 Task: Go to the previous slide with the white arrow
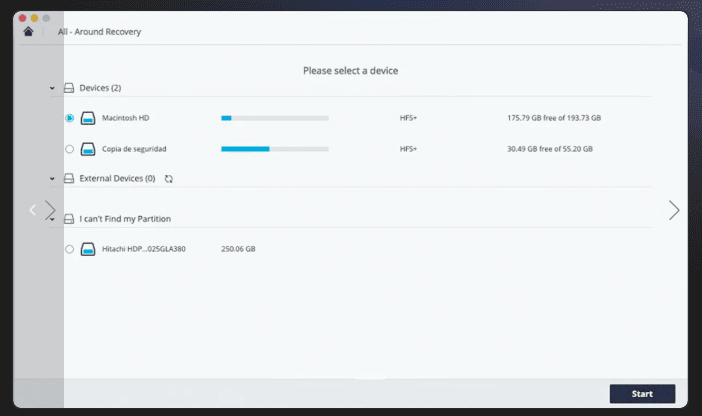click(x=33, y=210)
